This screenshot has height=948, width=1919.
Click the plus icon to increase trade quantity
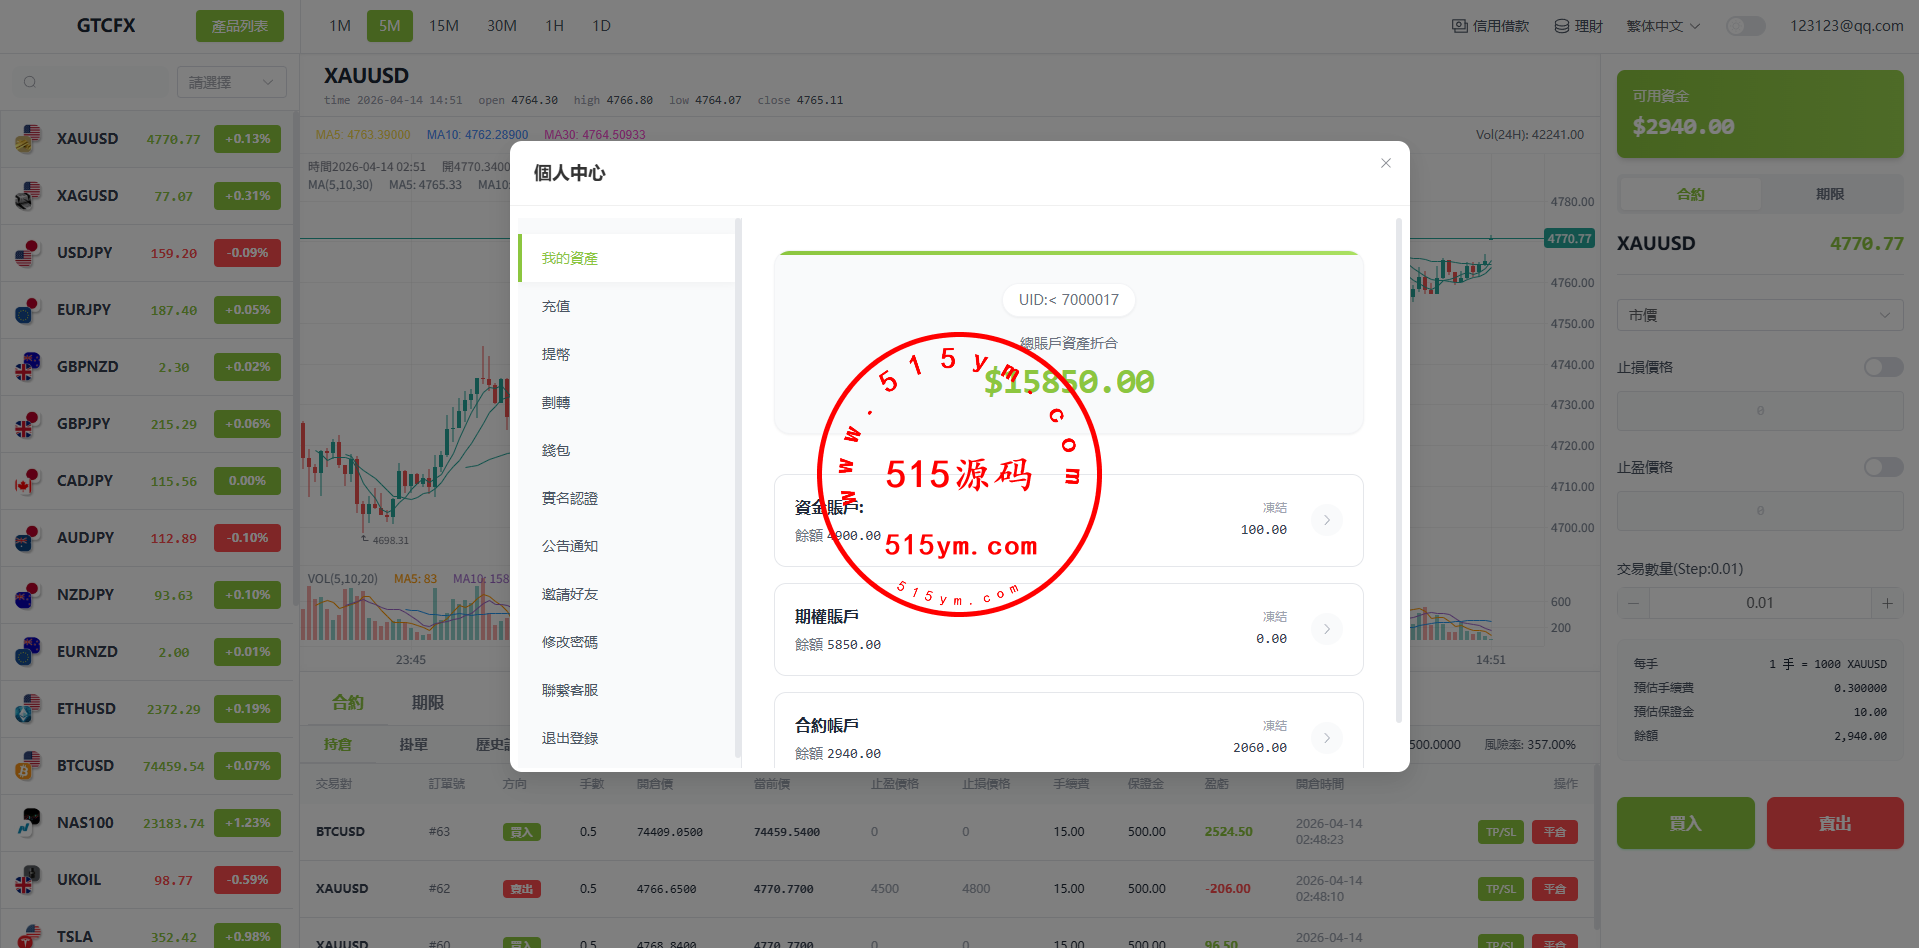pos(1887,603)
